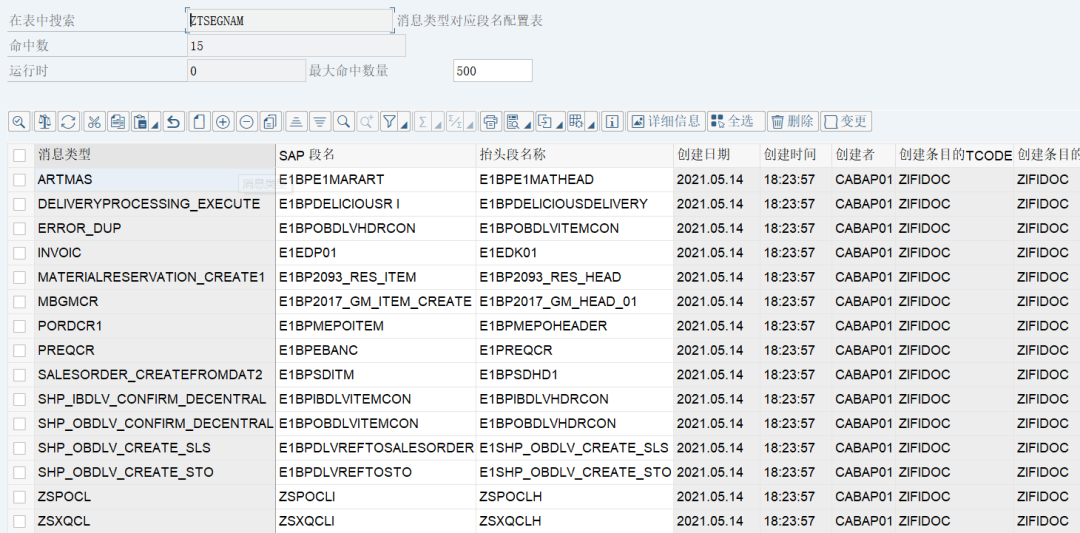Click cell E1EDK01 in 抬头段名称 column
Viewport: 1080px width, 533px height.
[x=574, y=253]
